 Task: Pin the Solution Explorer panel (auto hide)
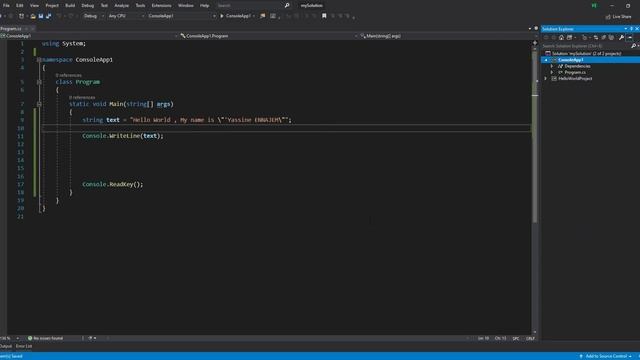[x=631, y=29]
